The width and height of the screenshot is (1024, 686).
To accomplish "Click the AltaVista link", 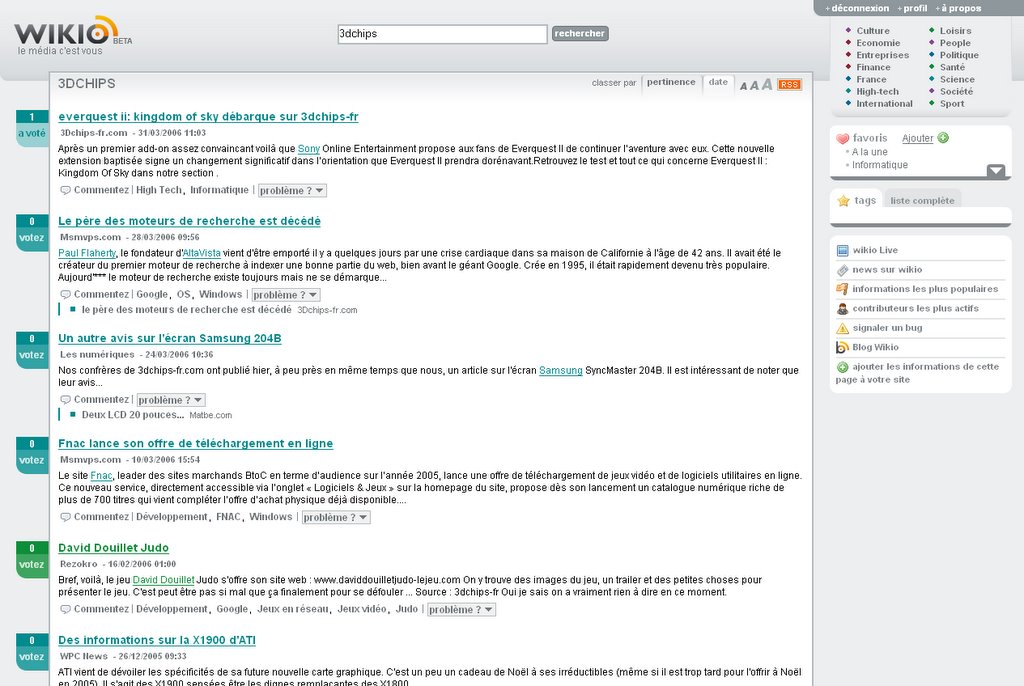I will tap(201, 253).
